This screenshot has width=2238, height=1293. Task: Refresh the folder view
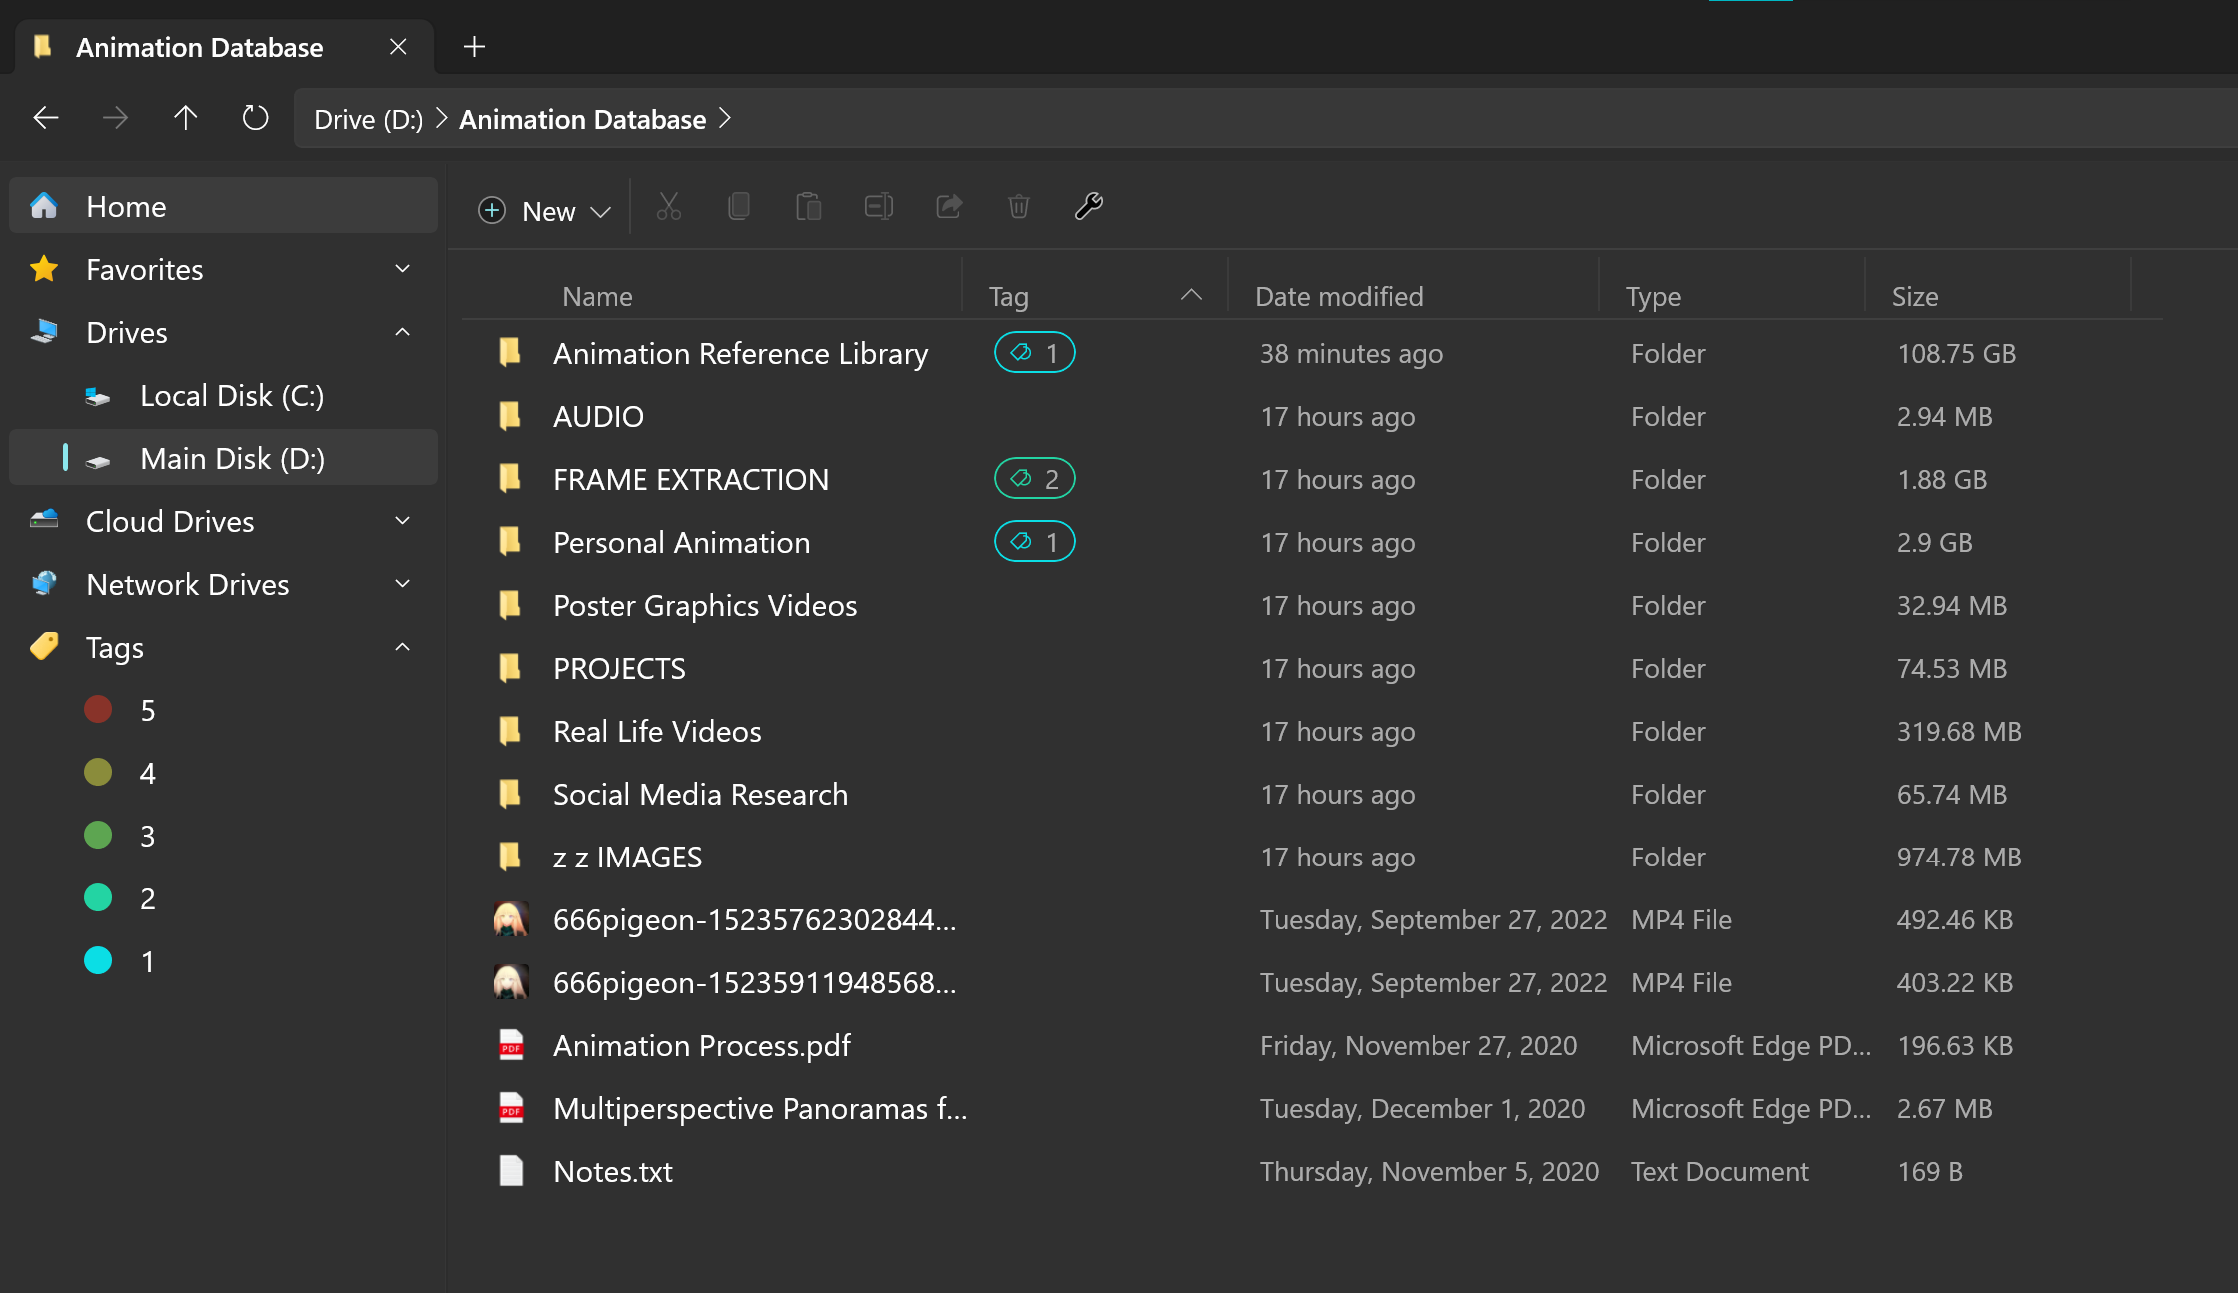(255, 117)
